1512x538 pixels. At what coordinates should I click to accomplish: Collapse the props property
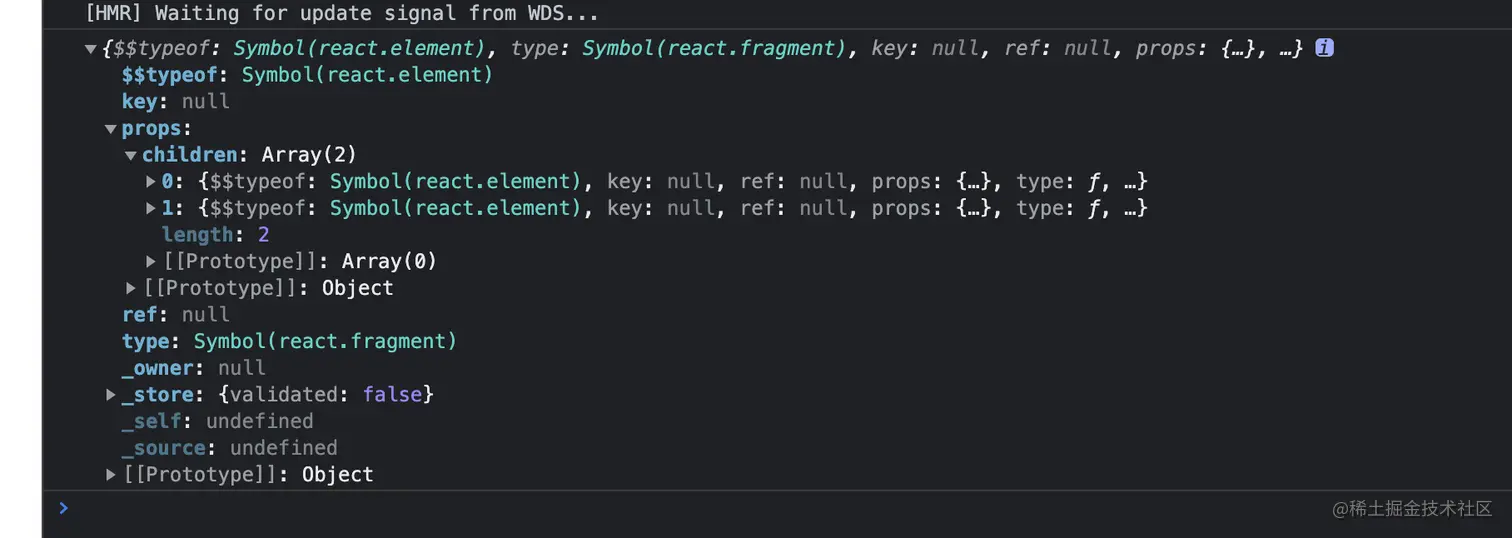click(111, 129)
